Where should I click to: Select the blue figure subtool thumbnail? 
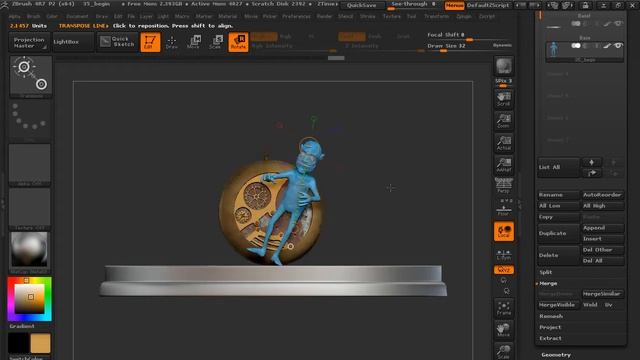click(554, 49)
